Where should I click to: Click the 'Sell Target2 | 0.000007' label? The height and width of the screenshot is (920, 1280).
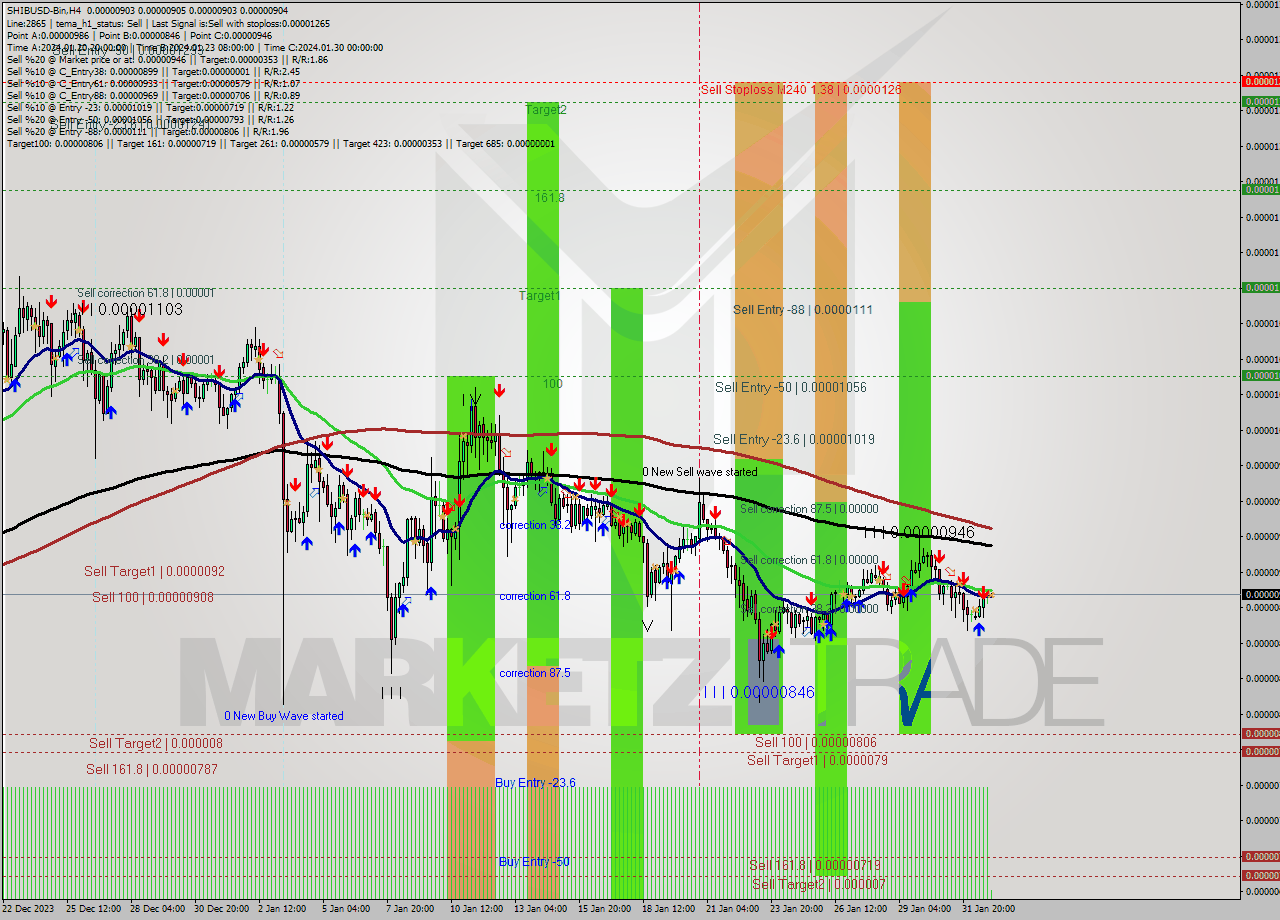[x=819, y=884]
